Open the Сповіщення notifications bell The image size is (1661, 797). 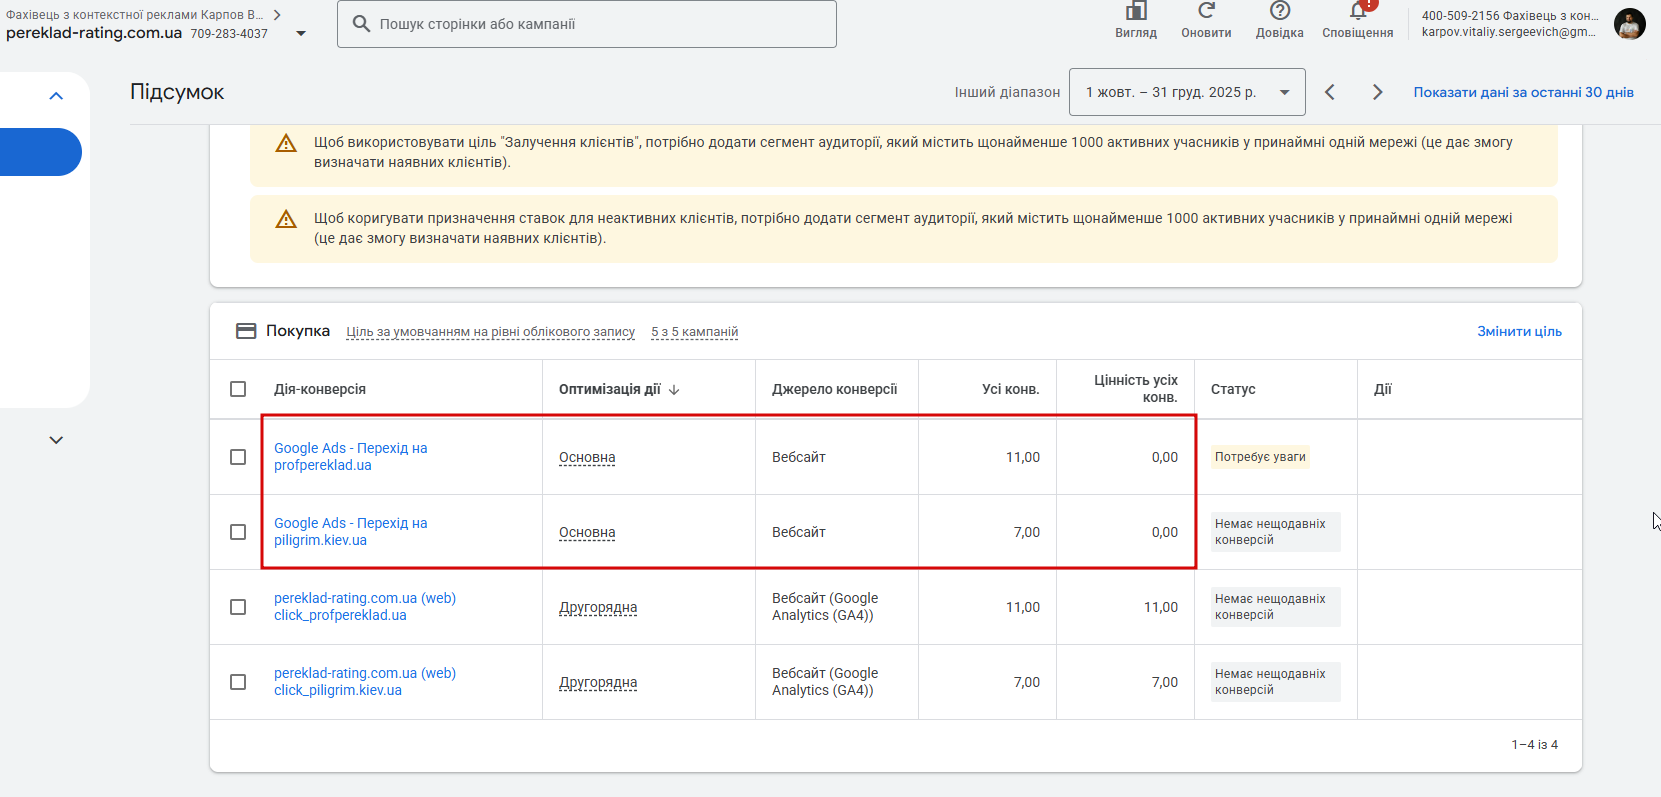tap(1357, 11)
